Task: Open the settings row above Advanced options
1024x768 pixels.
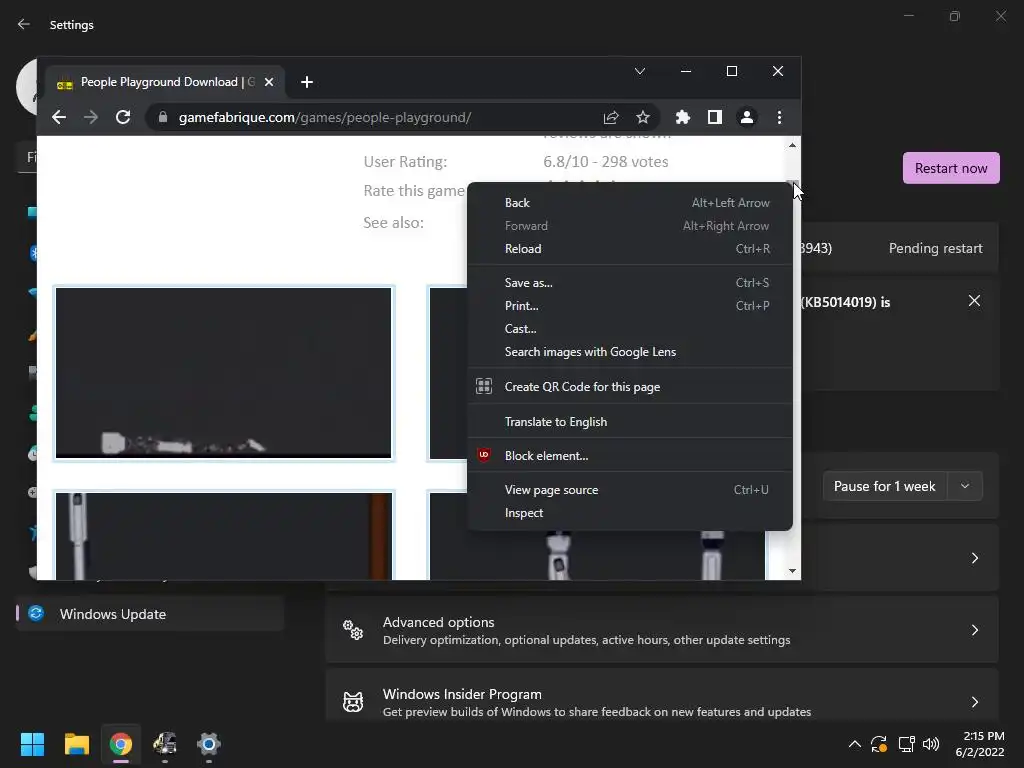Action: (x=900, y=558)
